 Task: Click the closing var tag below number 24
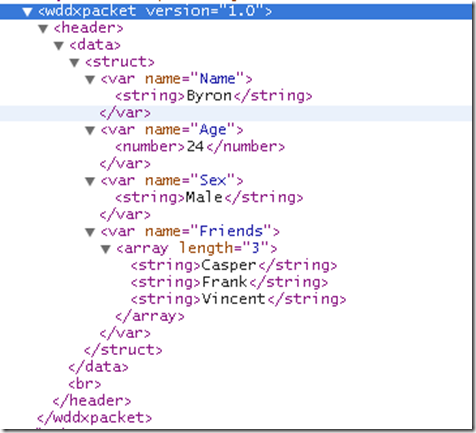click(125, 164)
